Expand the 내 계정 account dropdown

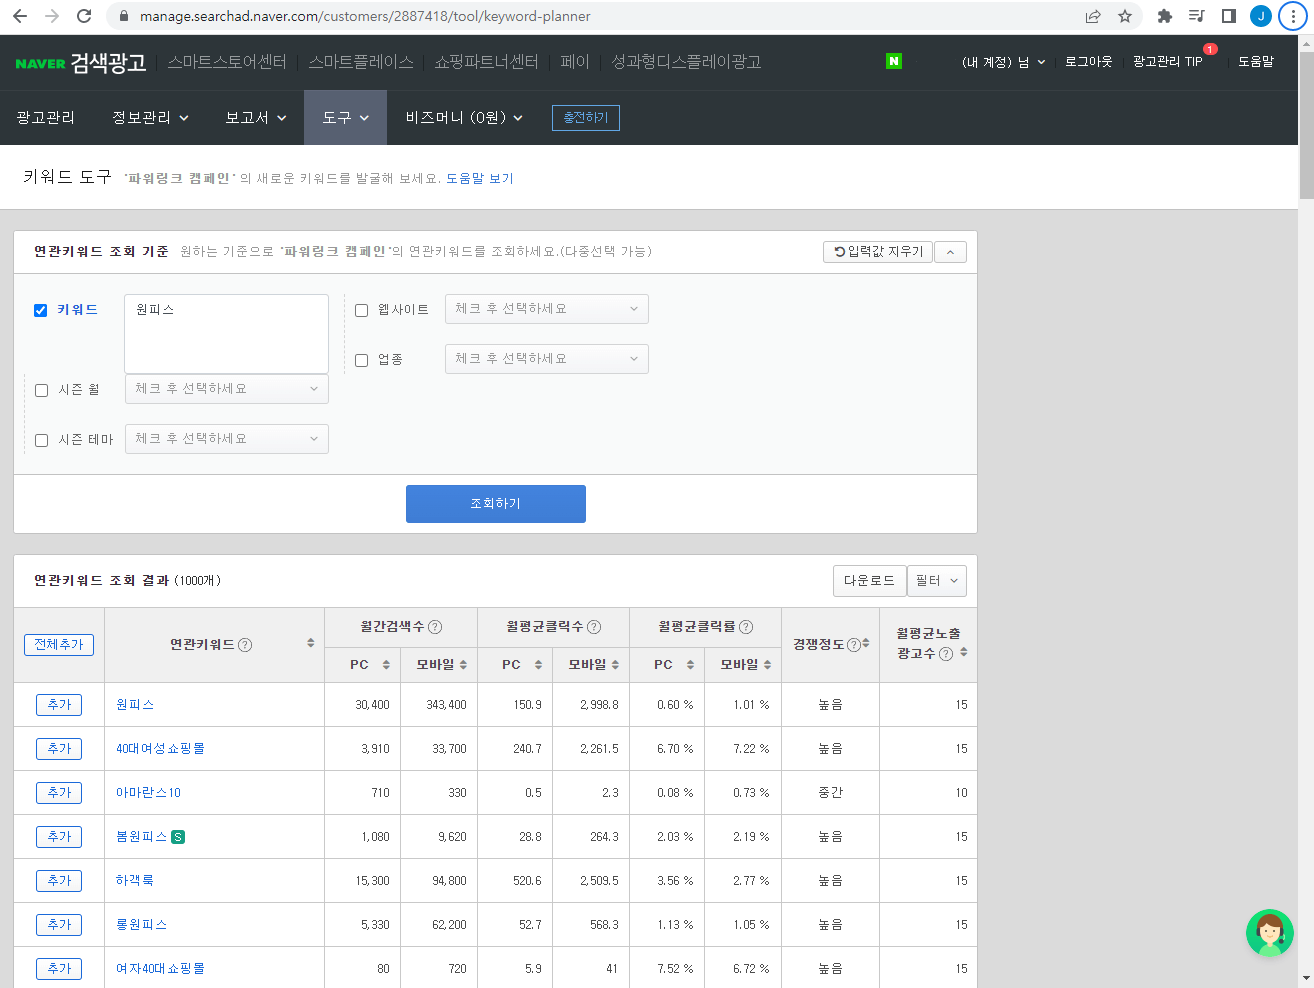pyautogui.click(x=1003, y=62)
